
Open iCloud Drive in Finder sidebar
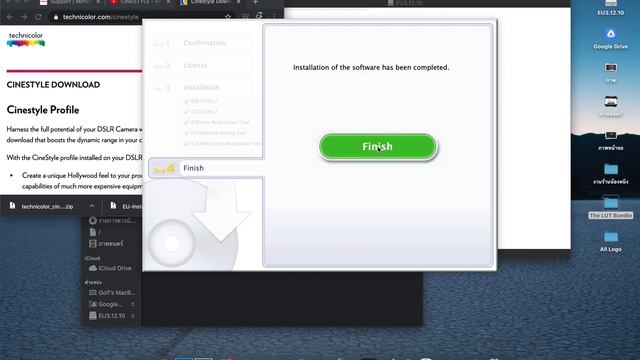point(111,268)
